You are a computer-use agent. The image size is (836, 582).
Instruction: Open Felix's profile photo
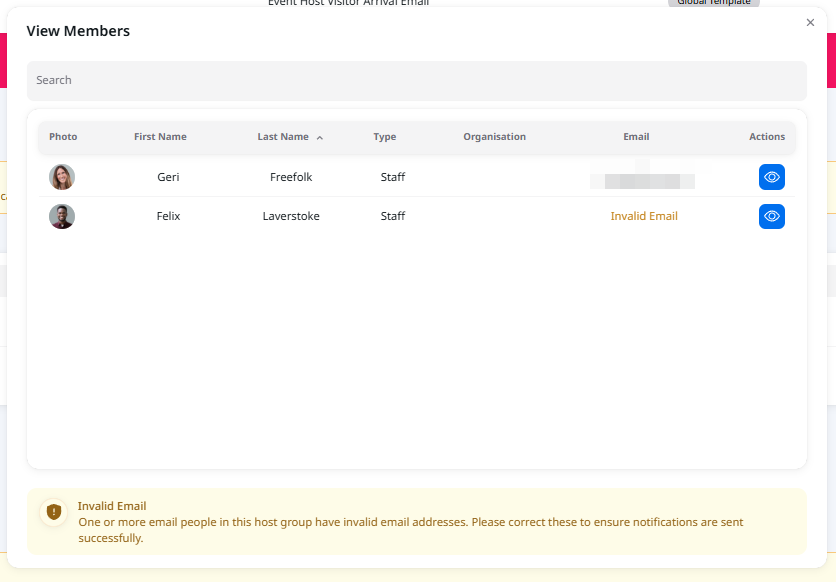(62, 216)
